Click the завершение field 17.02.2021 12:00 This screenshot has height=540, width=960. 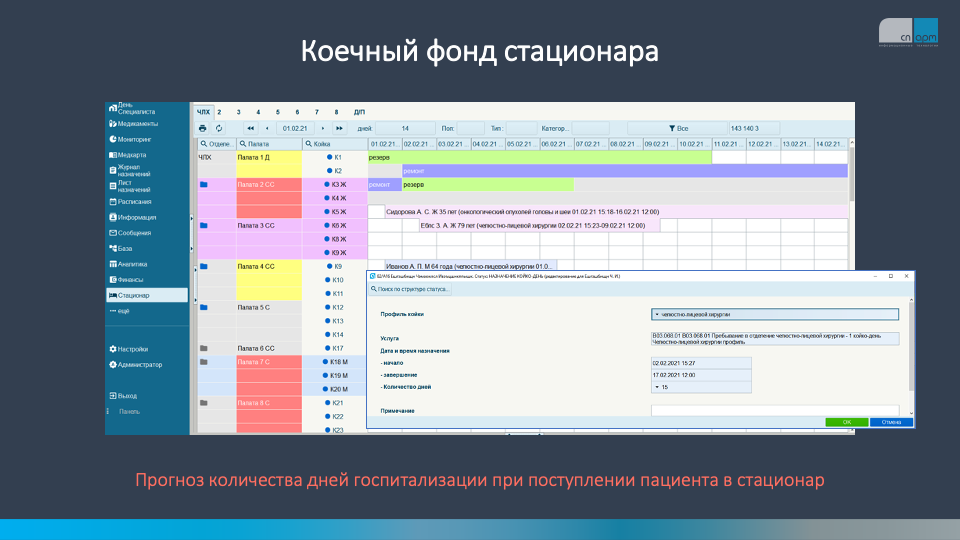pos(701,375)
